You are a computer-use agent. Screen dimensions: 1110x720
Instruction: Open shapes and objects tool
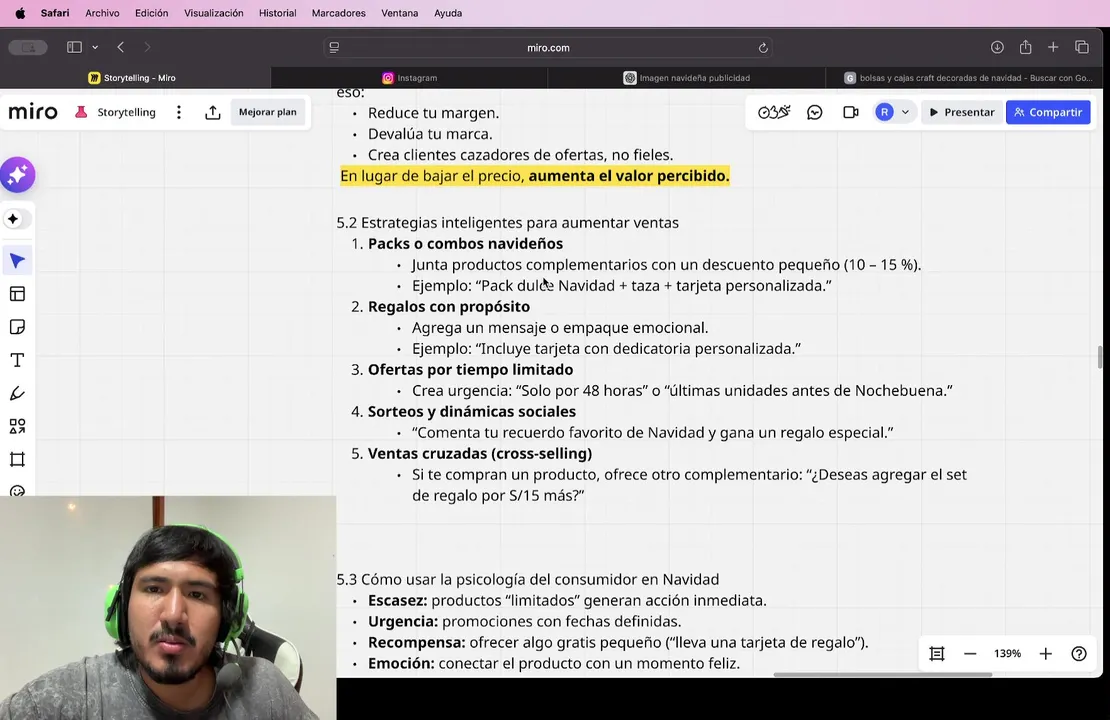18,426
